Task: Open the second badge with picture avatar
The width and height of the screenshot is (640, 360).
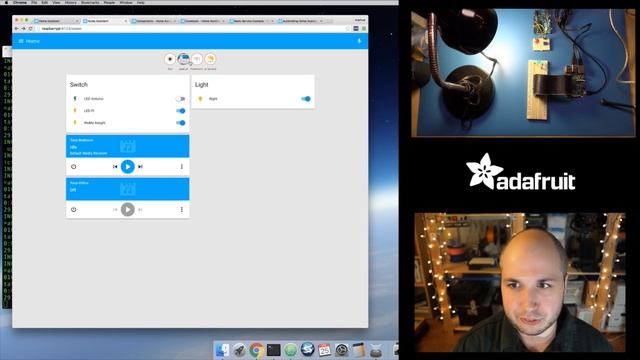Action: [184, 59]
